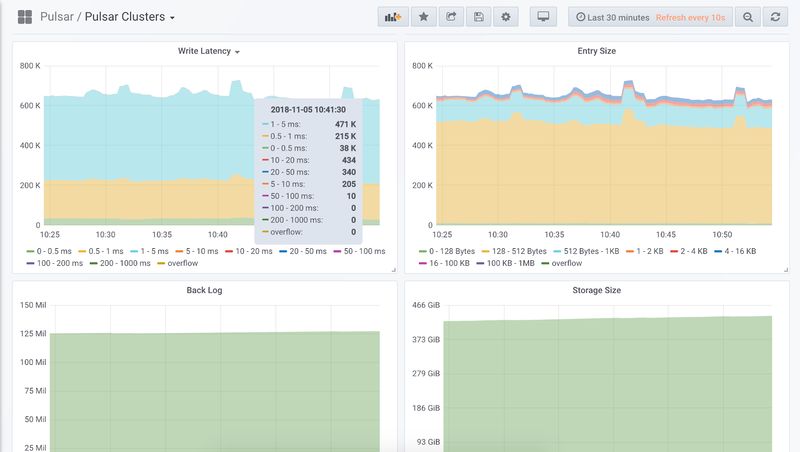Toggle the 0 - 0.5 ms legend series

pos(52,251)
